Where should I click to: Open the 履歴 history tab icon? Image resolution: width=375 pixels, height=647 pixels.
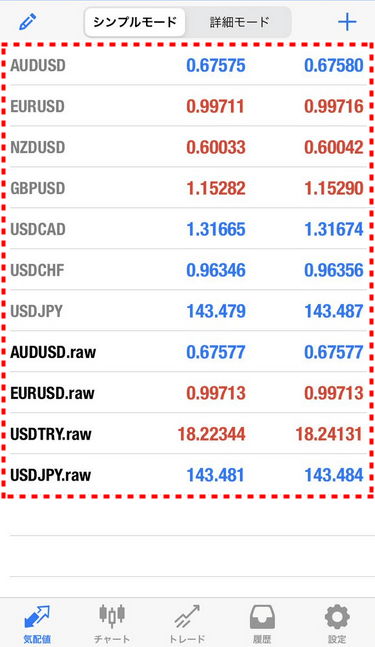(262, 616)
